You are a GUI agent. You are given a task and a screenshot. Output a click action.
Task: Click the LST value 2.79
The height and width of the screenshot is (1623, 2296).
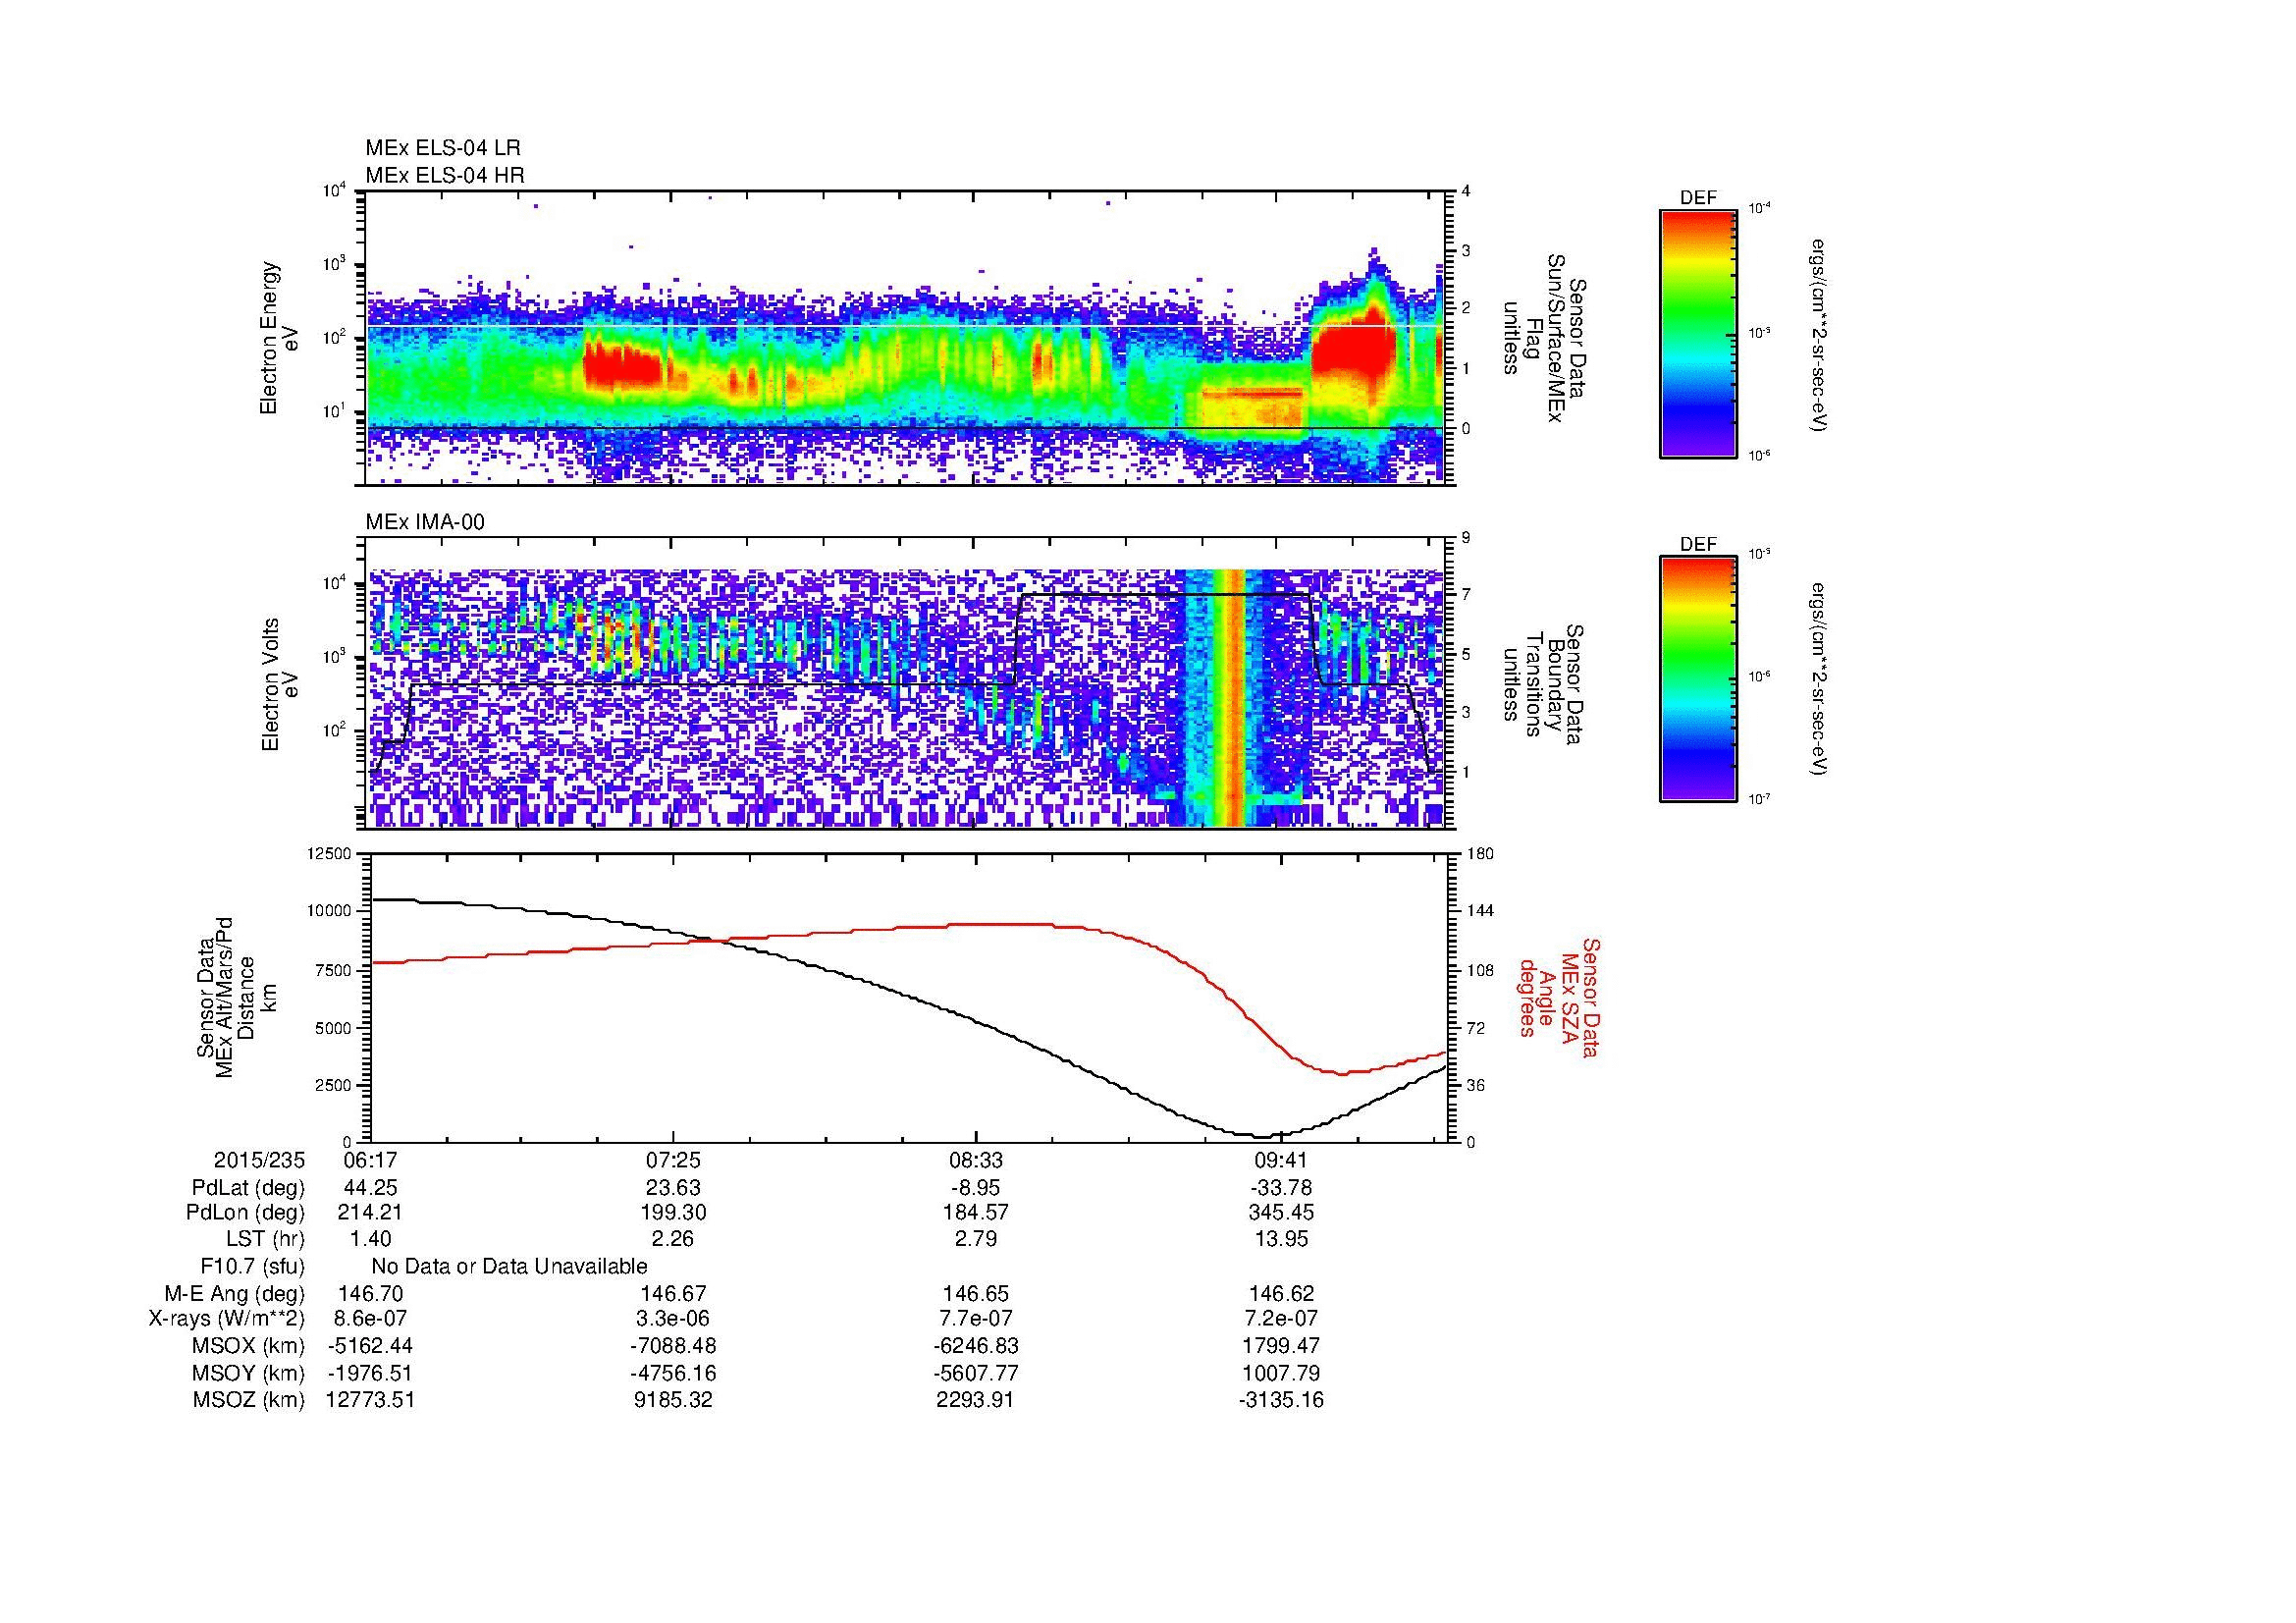[x=976, y=1239]
